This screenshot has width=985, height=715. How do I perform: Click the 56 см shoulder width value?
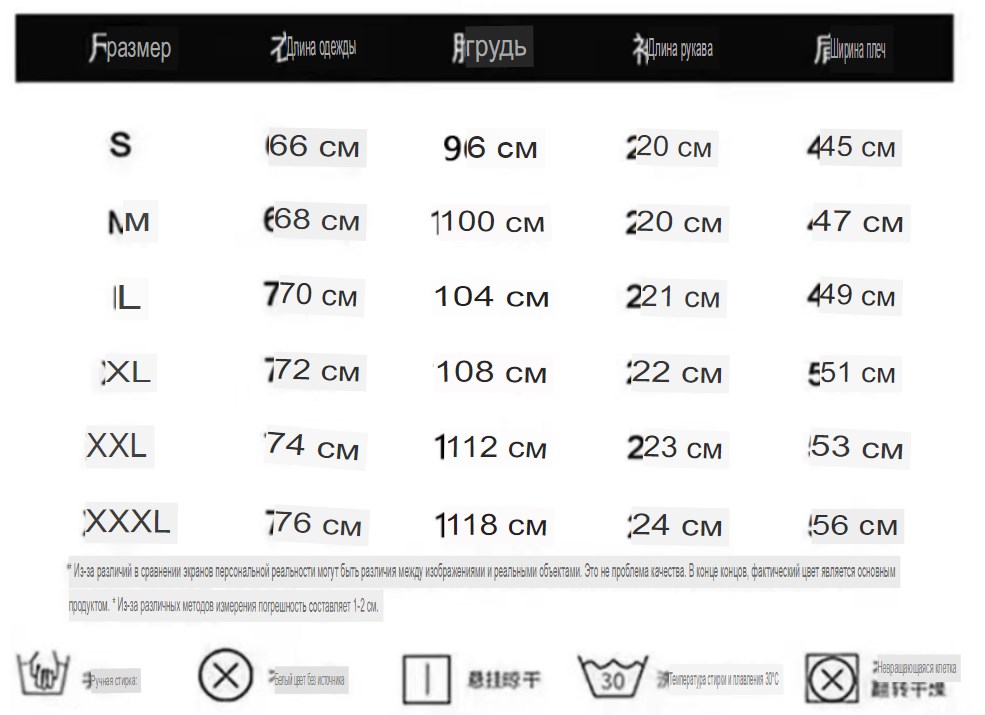tap(854, 525)
